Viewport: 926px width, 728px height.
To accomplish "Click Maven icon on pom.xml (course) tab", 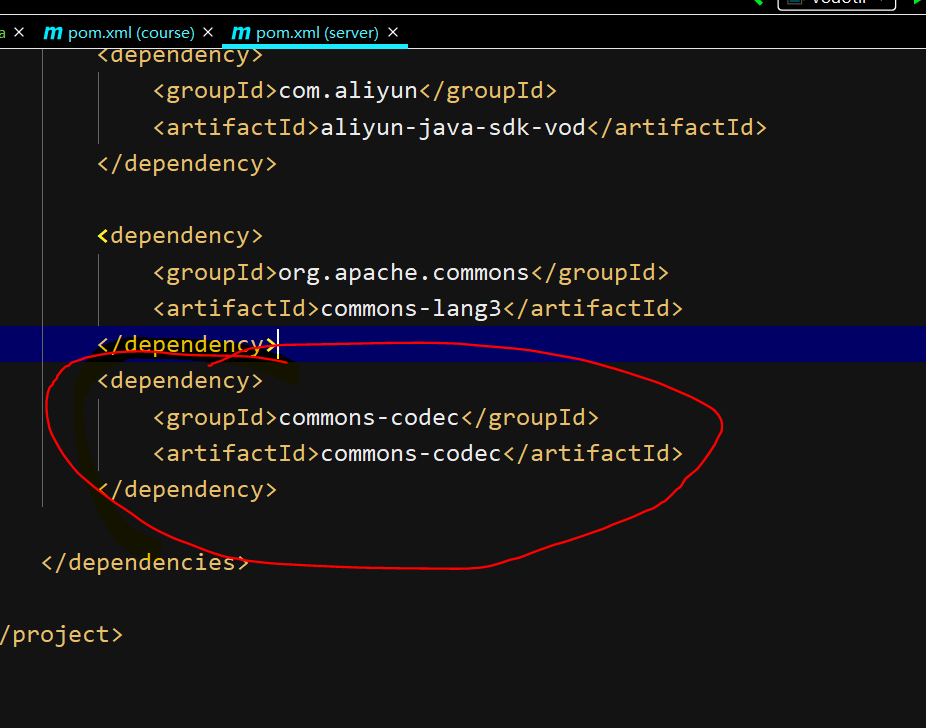I will click(53, 33).
